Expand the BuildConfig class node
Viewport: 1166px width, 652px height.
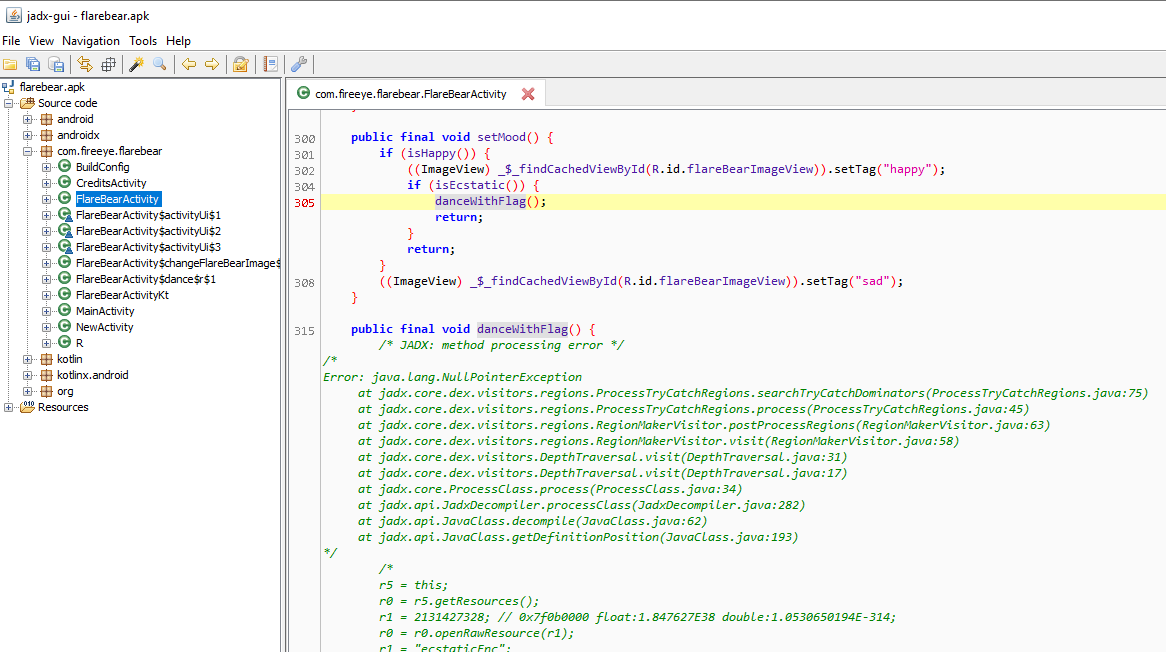point(46,167)
